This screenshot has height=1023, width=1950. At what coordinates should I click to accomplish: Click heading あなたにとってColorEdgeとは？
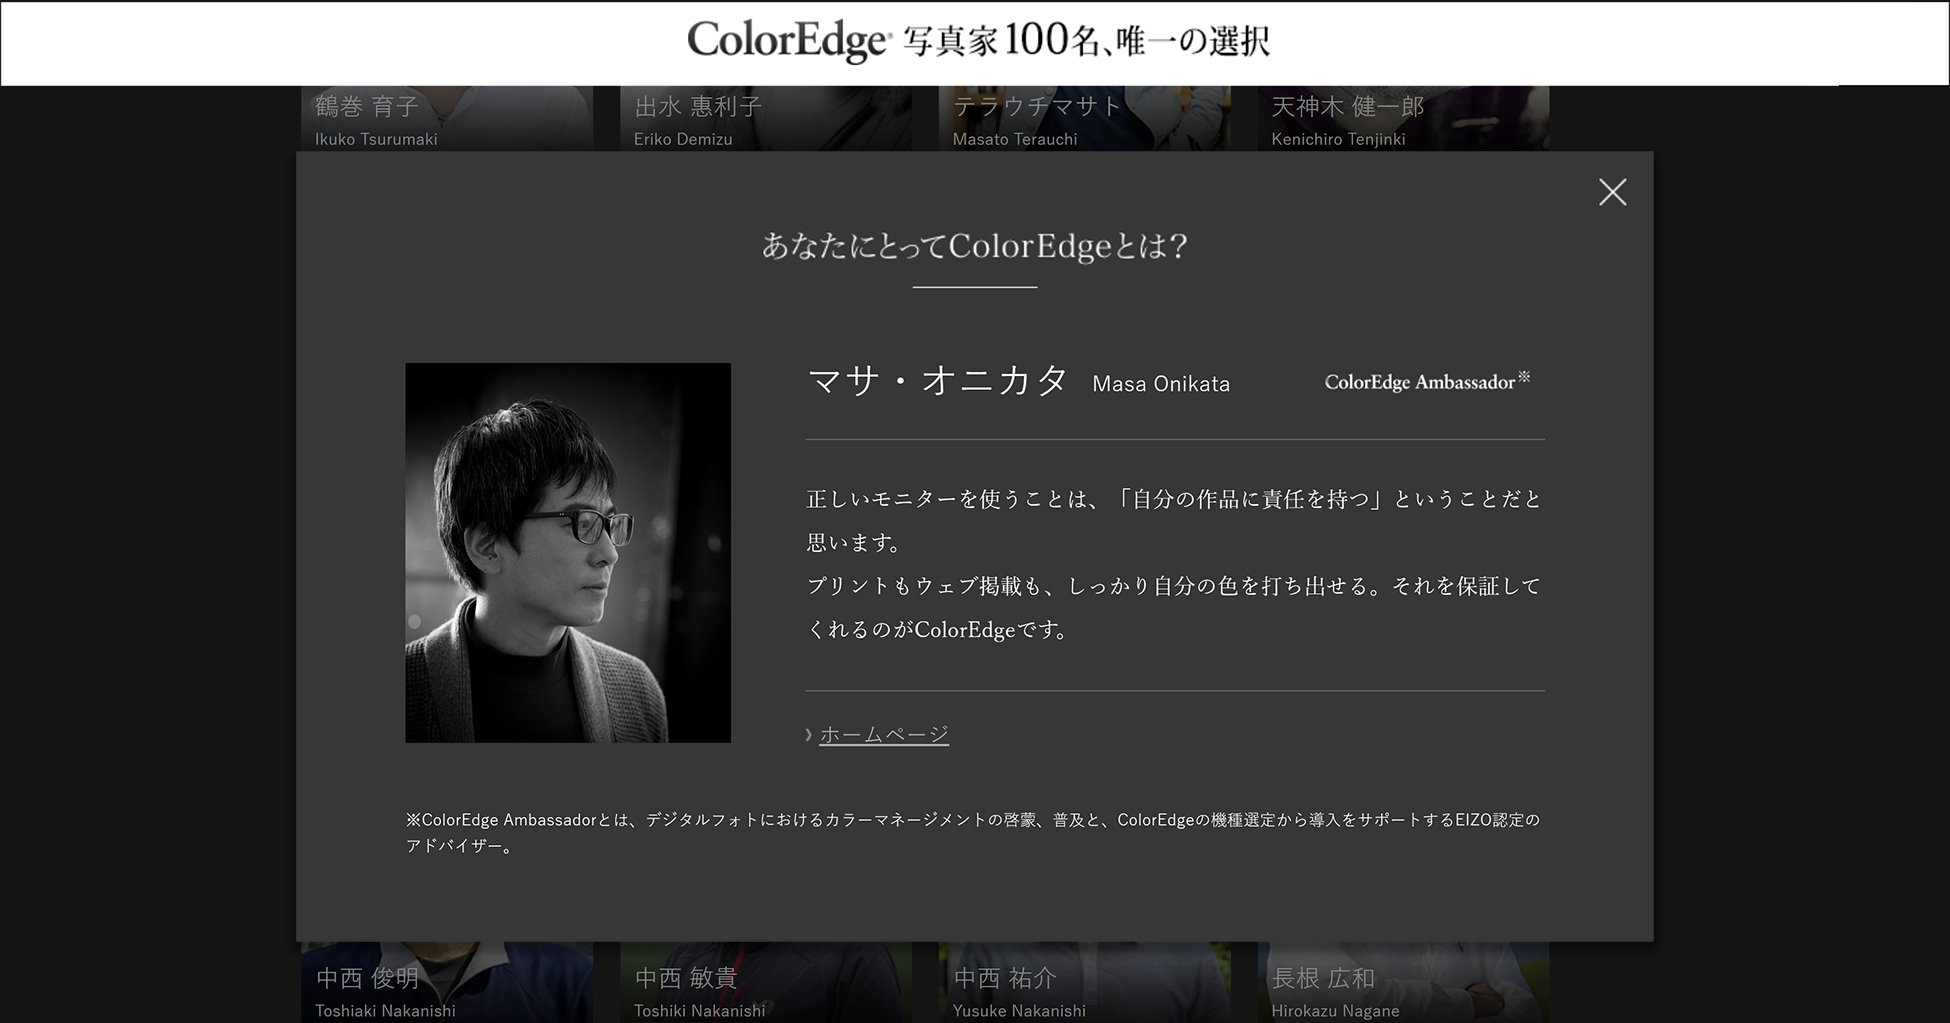point(975,246)
